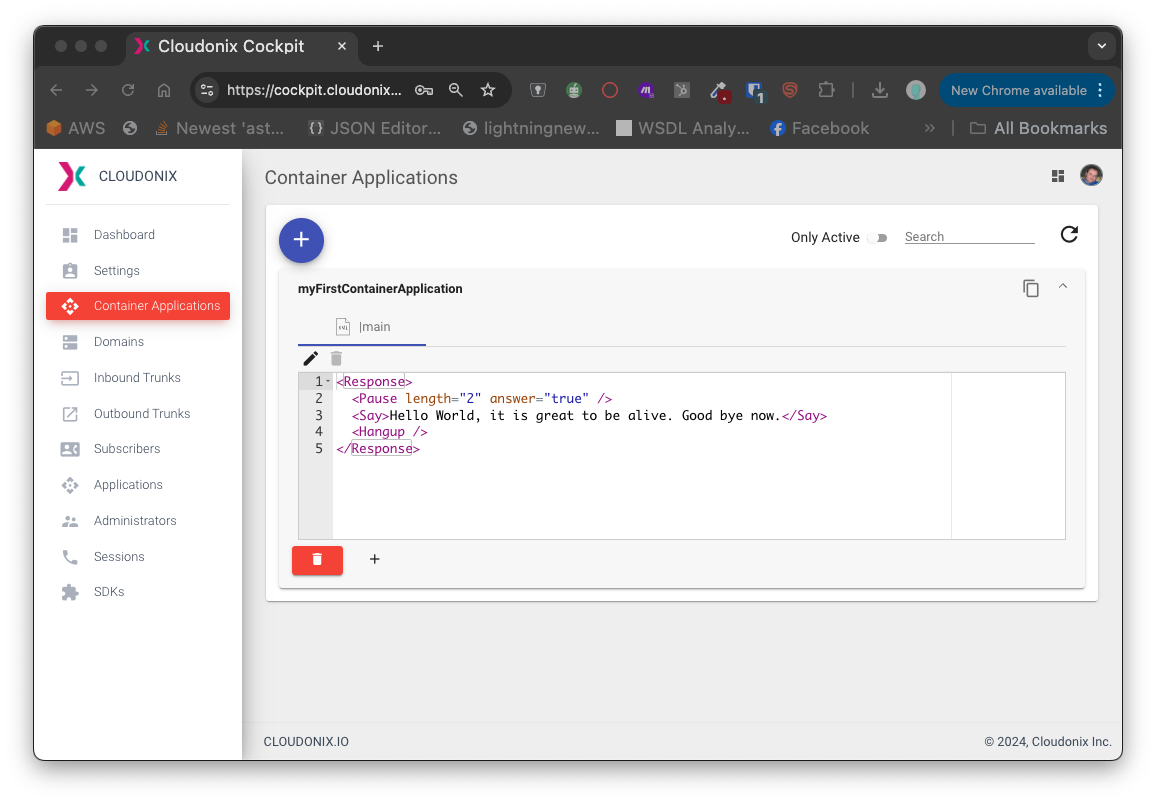Expand hidden bookmarks chevron in bookmarks bar

[929, 128]
